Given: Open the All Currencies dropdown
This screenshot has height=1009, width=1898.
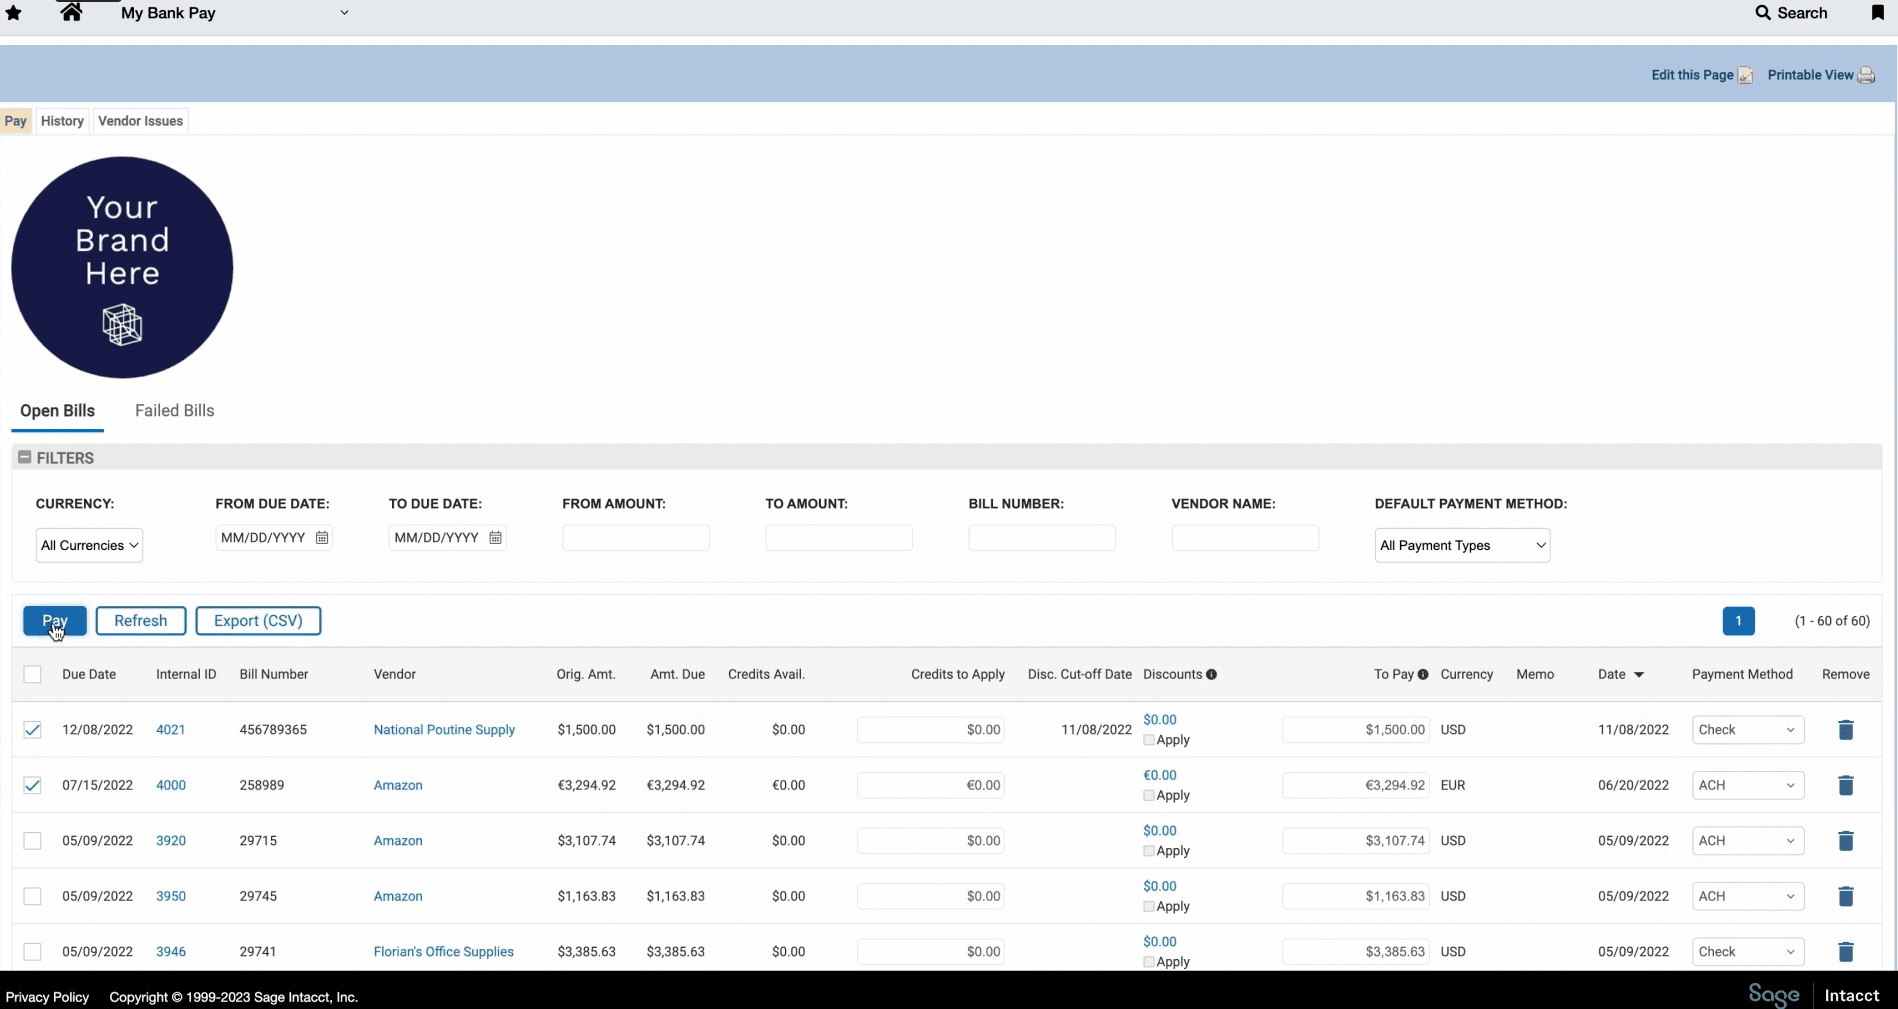Looking at the screenshot, I should pos(89,546).
